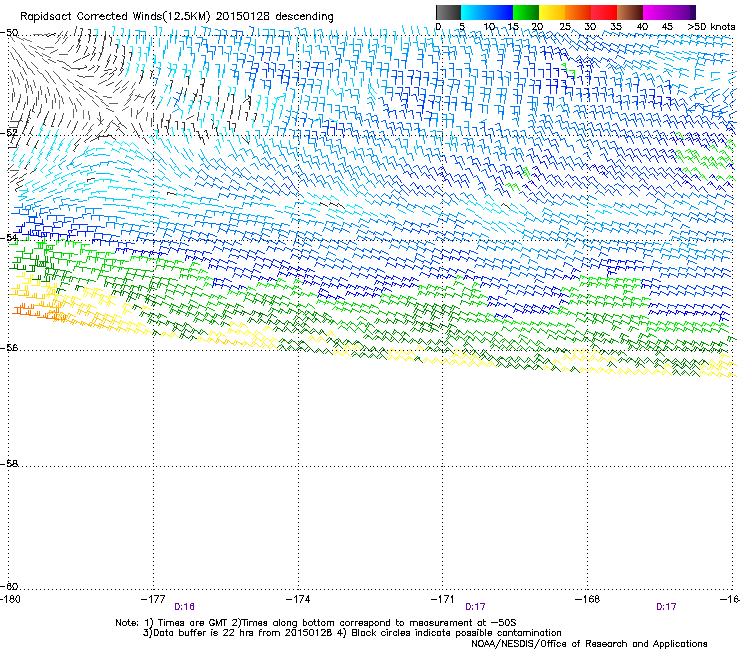Select the green 15–20 knots legend swatch
This screenshot has height=650, width=740.
(526, 12)
